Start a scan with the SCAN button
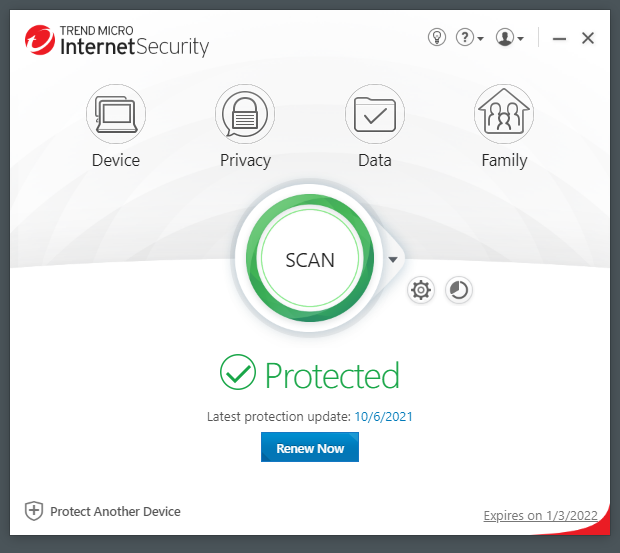The width and height of the screenshot is (620, 553). click(x=310, y=259)
